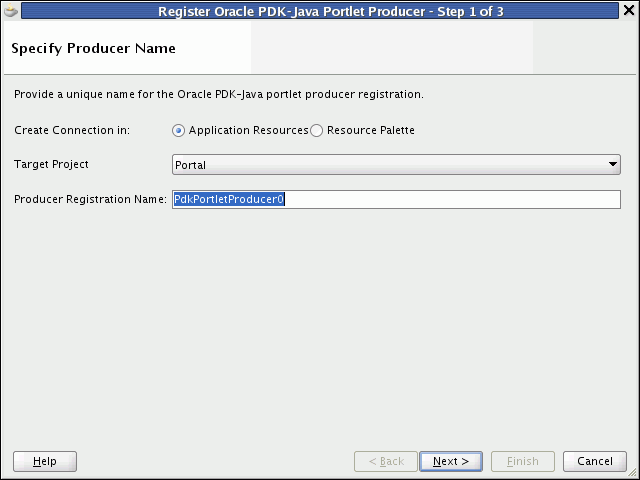Open the Target Project dropdown arrow
Viewport: 640px width, 480px height.
pos(612,164)
